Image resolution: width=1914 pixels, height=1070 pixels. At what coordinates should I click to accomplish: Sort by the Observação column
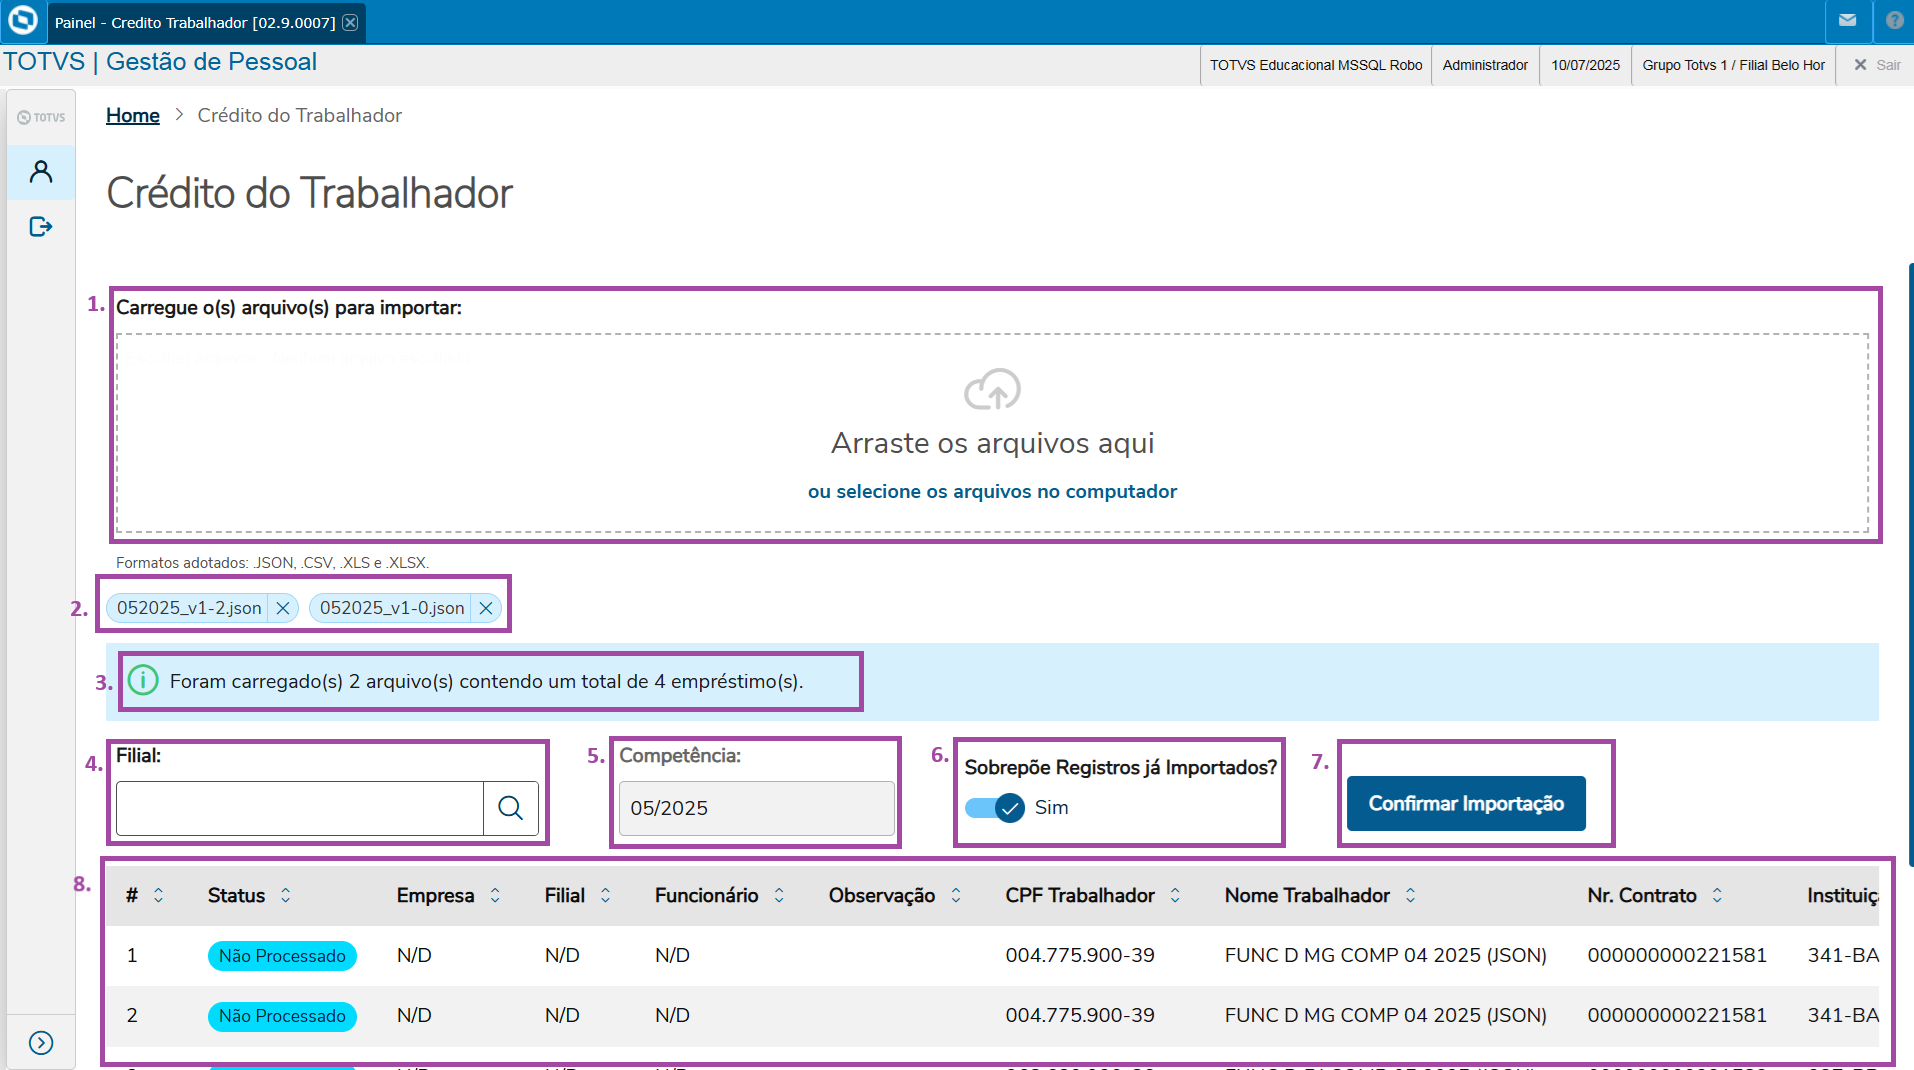click(956, 895)
